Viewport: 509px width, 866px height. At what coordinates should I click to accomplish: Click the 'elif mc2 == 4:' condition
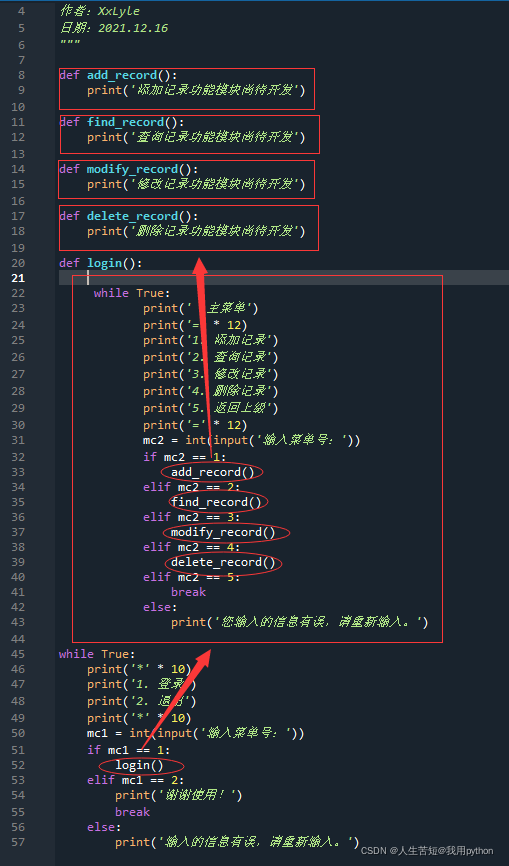pos(192,547)
